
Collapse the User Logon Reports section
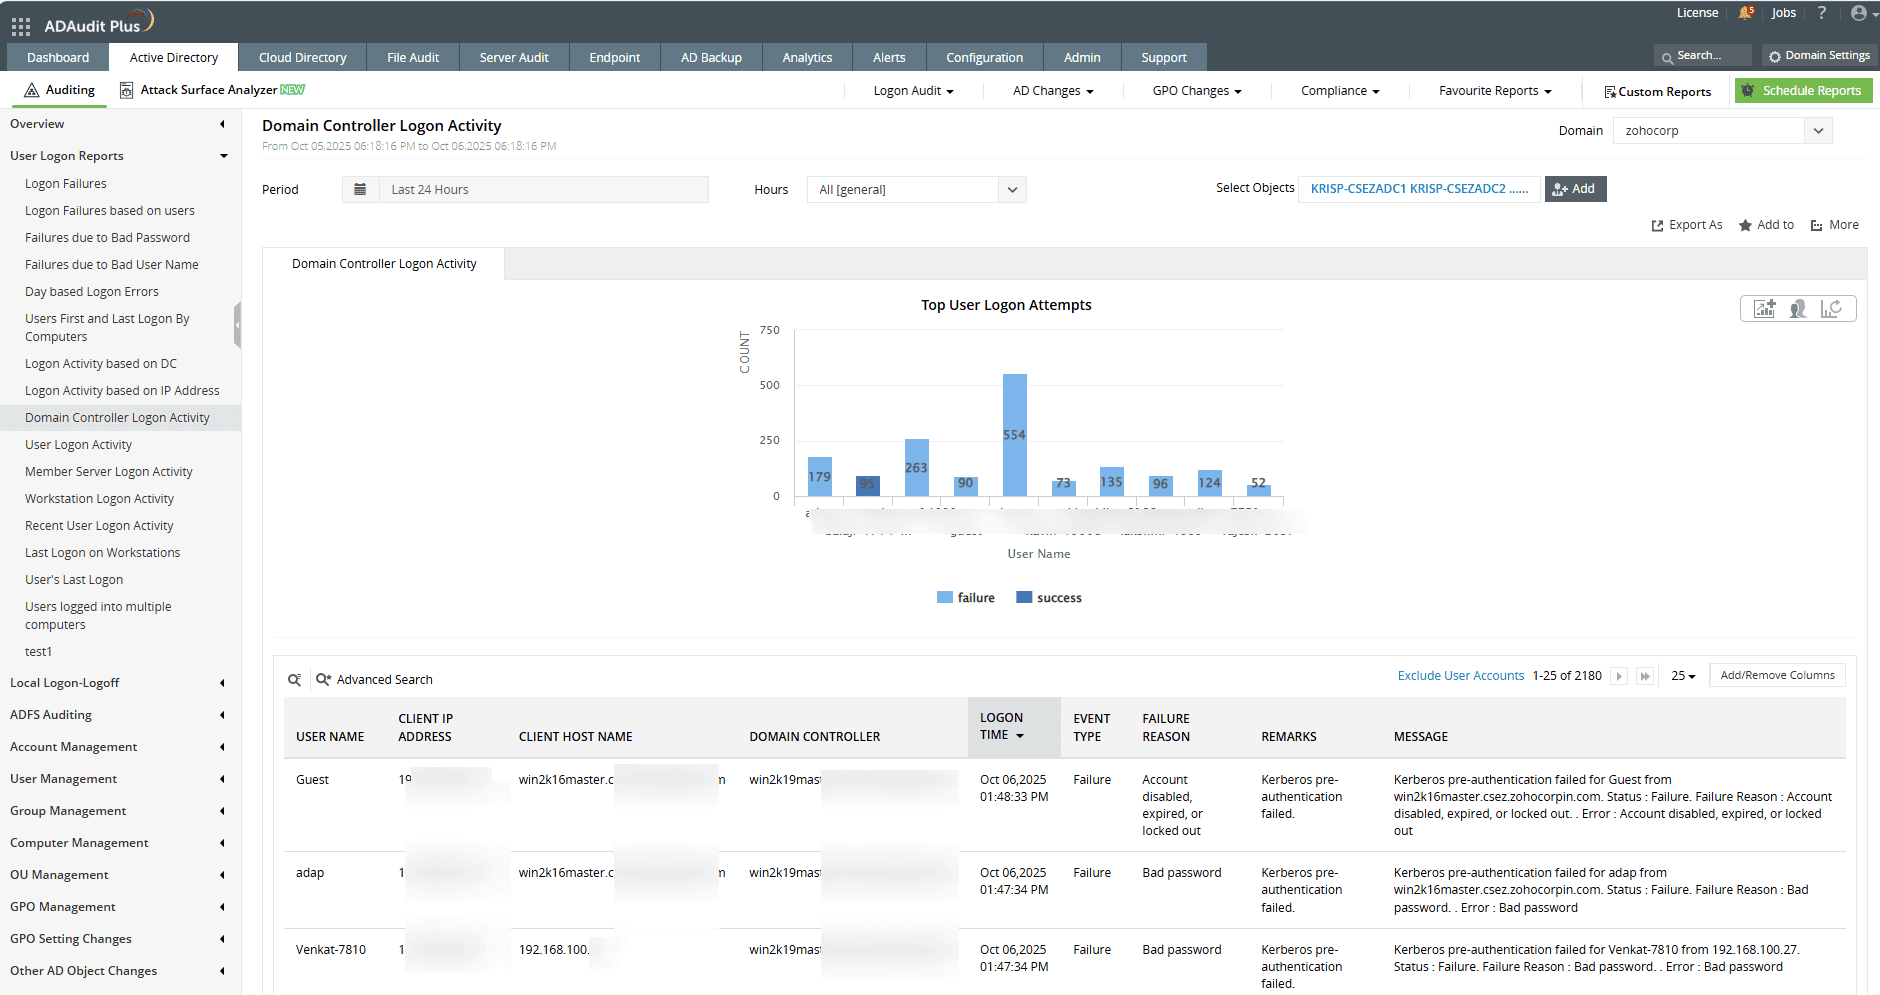click(x=223, y=156)
